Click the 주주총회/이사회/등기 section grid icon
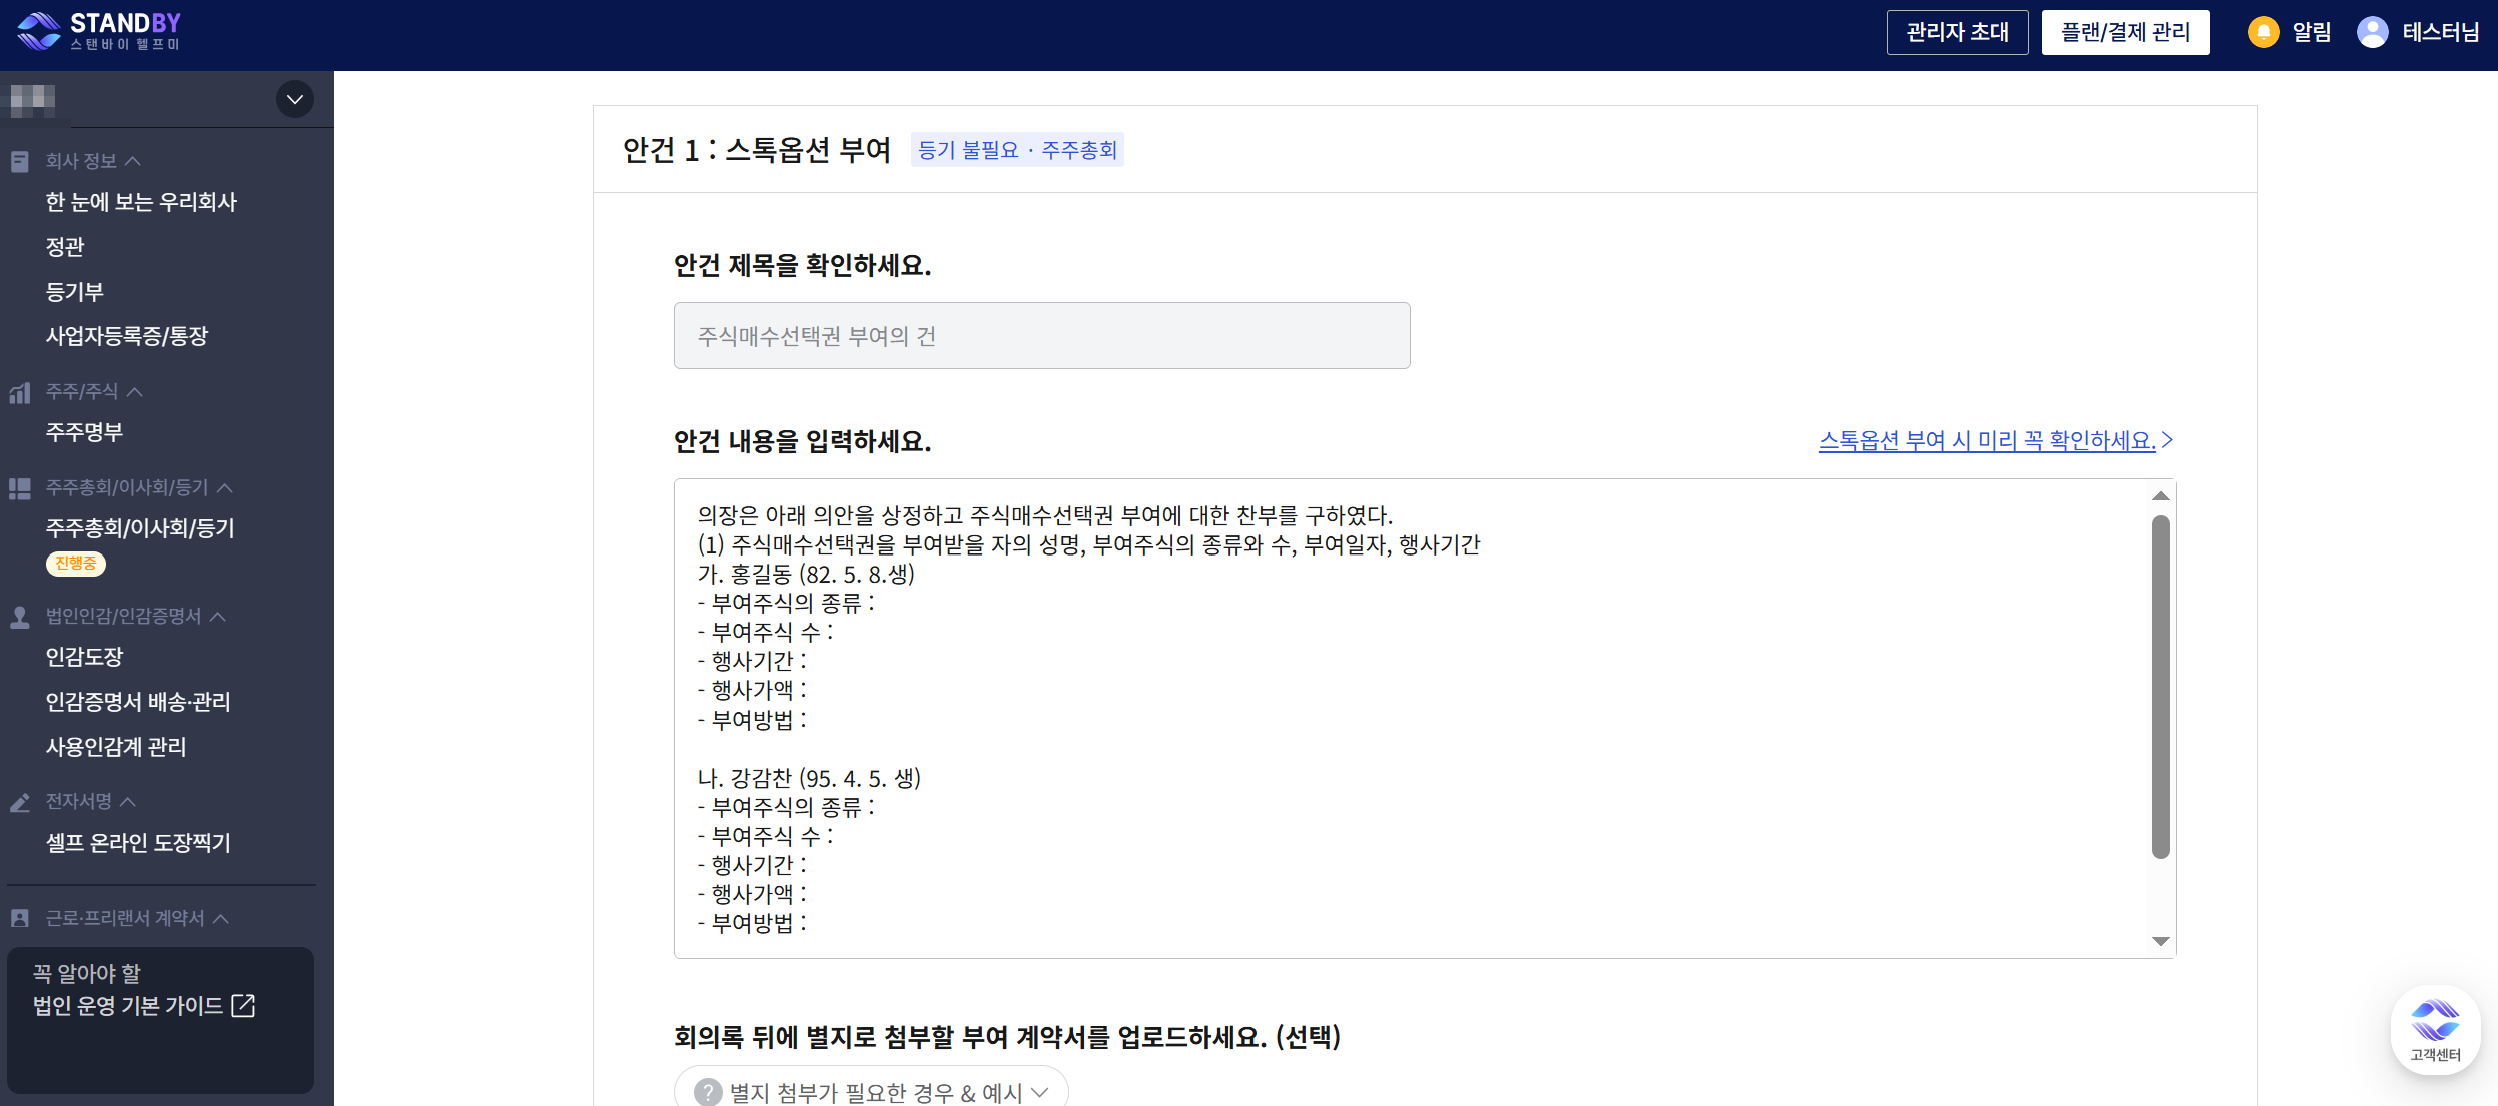The image size is (2498, 1106). (x=19, y=488)
